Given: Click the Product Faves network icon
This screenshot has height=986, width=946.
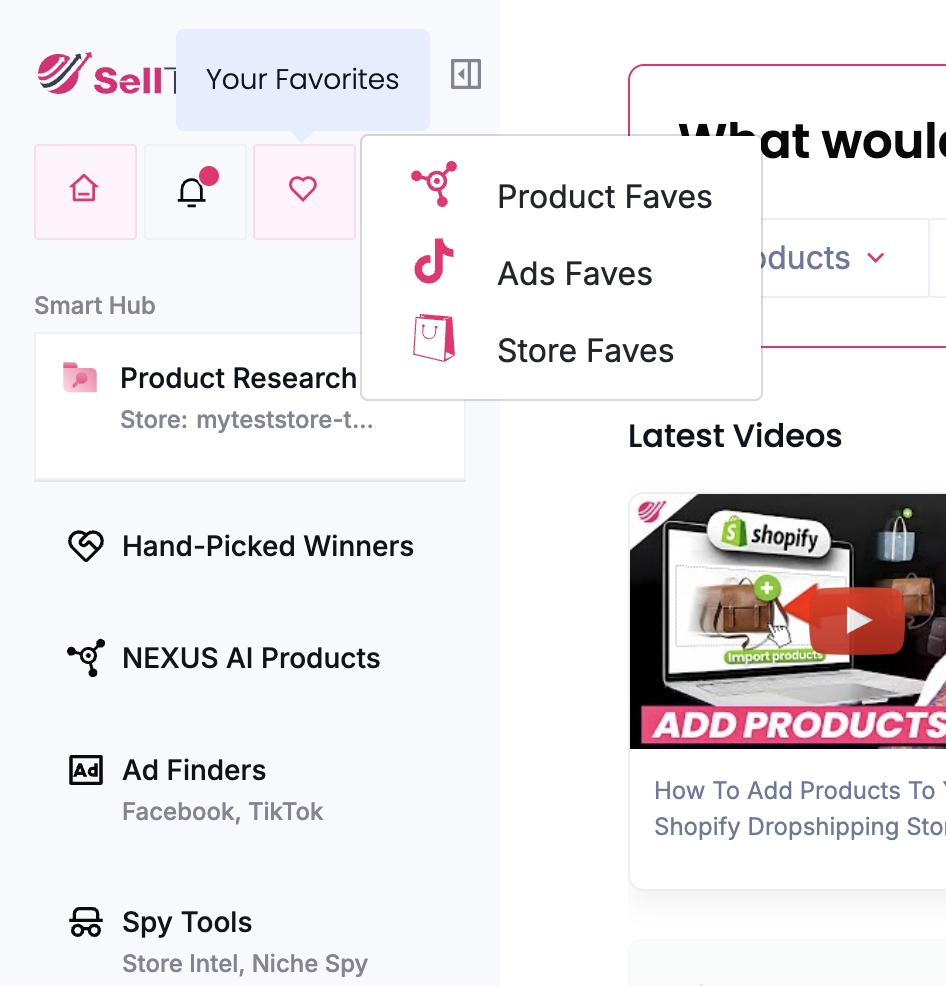Looking at the screenshot, I should coord(434,184).
